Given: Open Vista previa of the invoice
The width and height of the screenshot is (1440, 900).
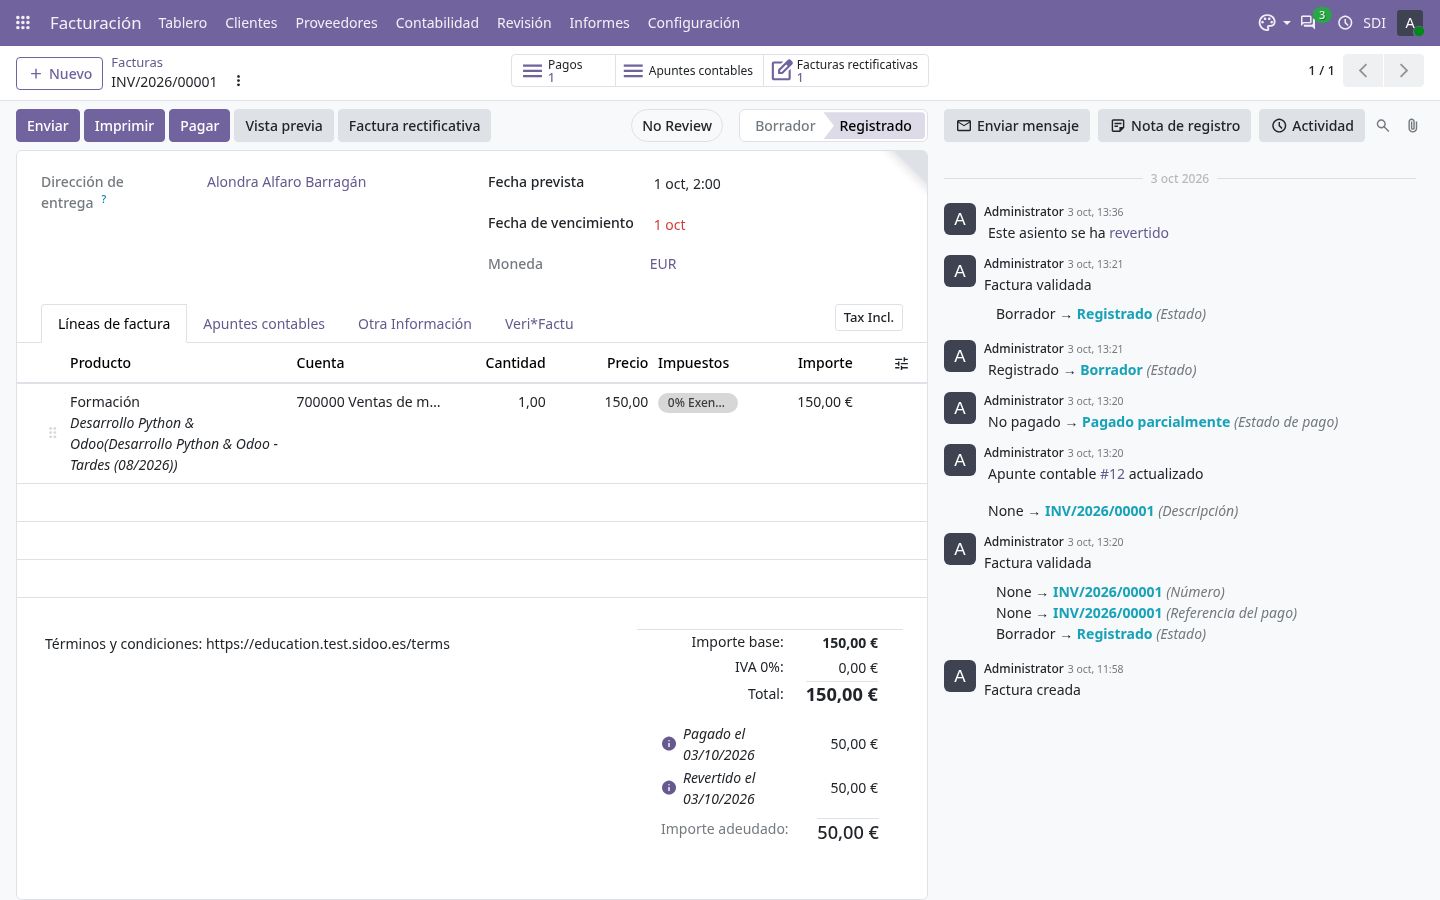Looking at the screenshot, I should point(284,126).
